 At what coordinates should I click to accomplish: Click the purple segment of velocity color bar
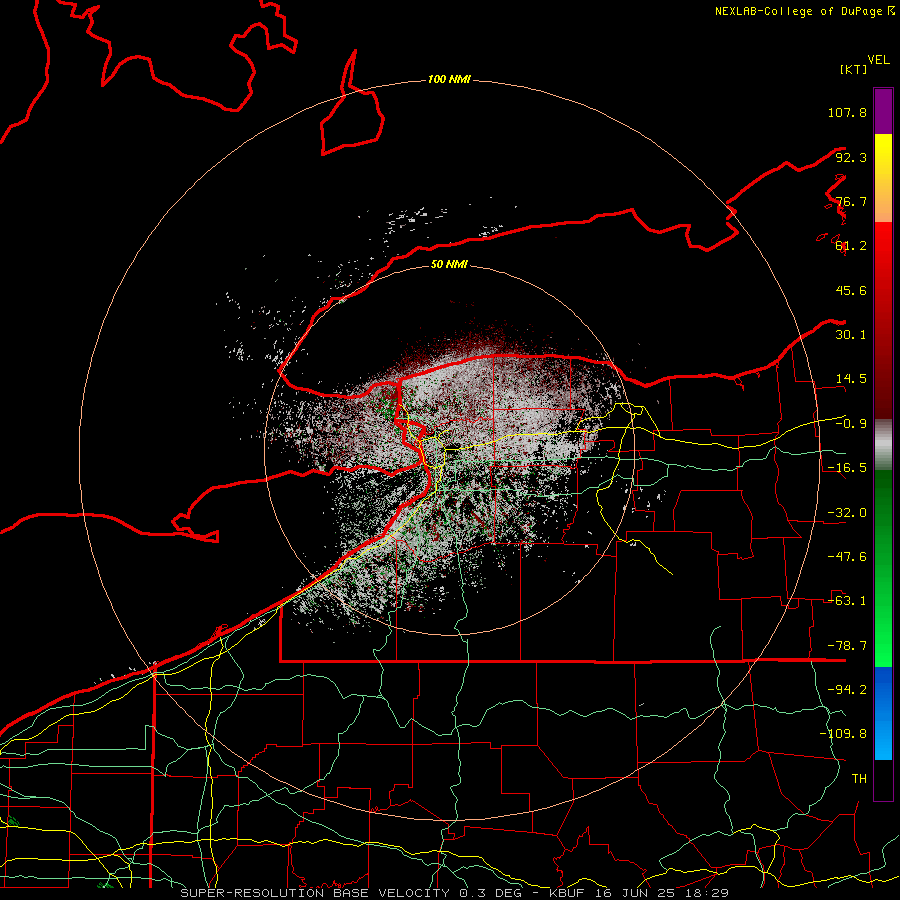[x=883, y=111]
